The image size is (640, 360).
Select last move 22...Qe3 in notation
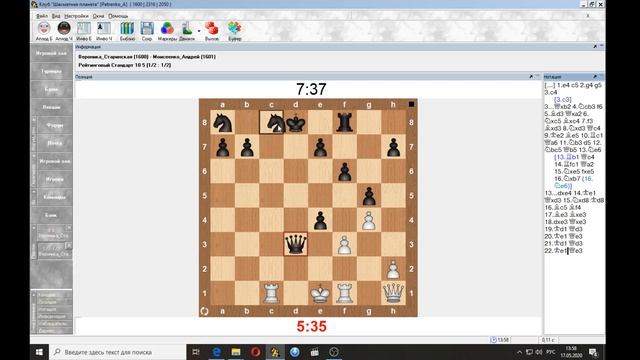click(x=576, y=251)
